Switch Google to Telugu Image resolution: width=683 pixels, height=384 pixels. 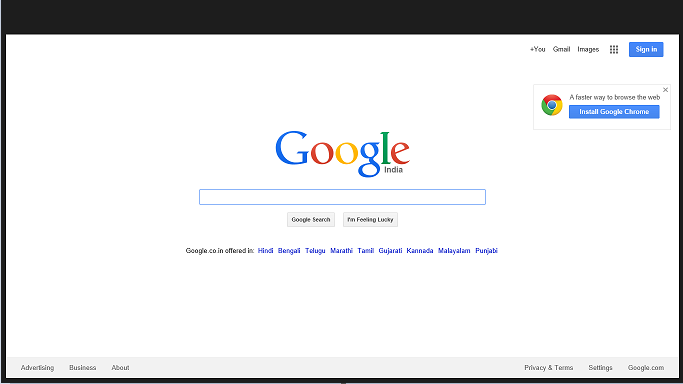click(315, 251)
